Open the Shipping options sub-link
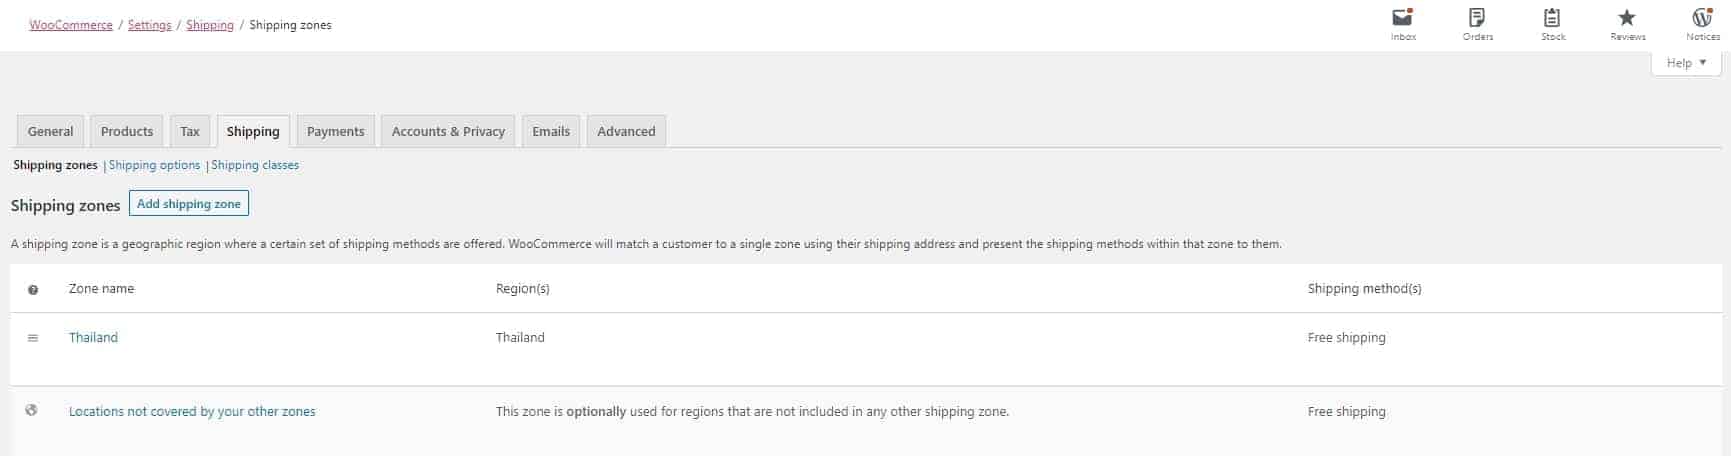 154,165
